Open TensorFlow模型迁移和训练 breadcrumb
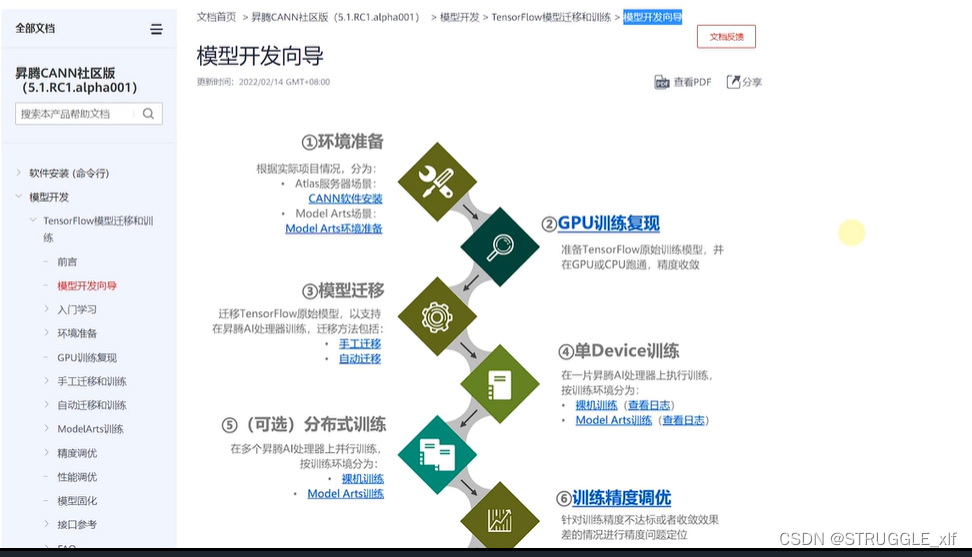This screenshot has width=972, height=557. [x=551, y=17]
